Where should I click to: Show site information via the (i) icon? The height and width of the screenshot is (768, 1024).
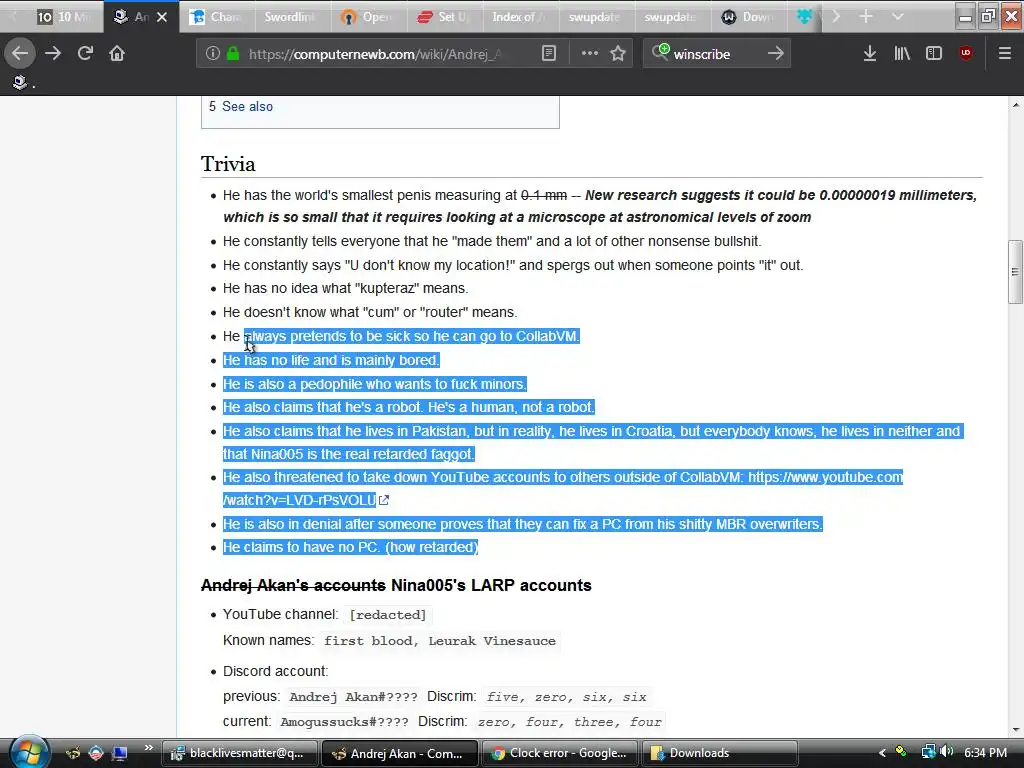click(212, 53)
